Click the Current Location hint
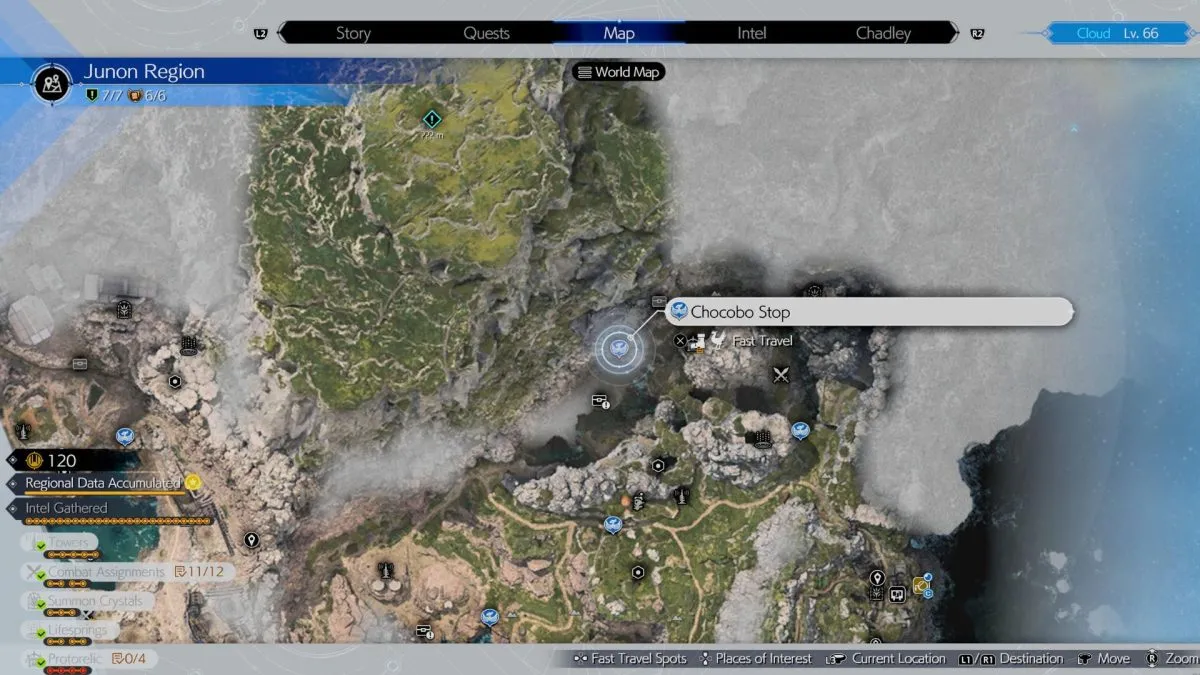This screenshot has width=1200, height=675. (886, 659)
